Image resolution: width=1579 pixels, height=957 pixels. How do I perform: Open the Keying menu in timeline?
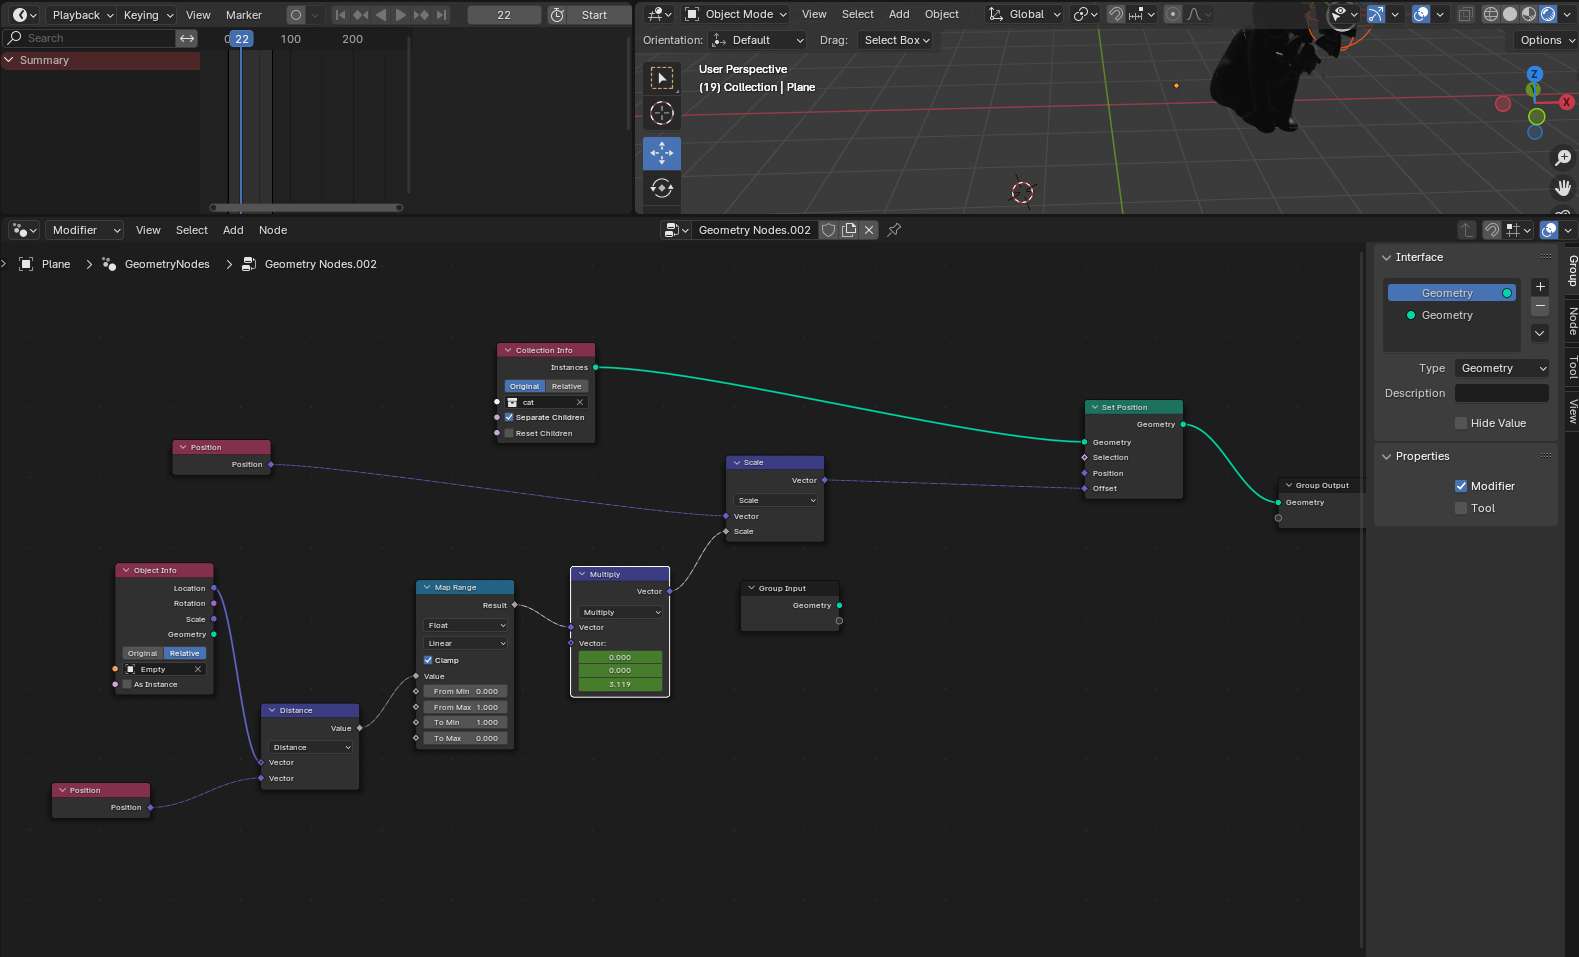coord(147,15)
